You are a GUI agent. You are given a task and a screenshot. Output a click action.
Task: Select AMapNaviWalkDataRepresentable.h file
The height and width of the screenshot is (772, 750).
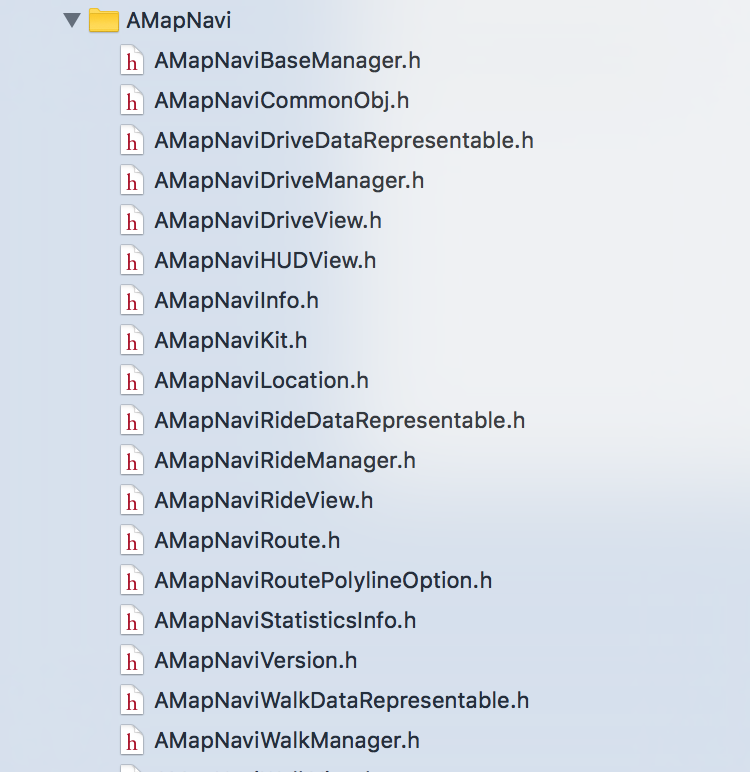click(342, 701)
